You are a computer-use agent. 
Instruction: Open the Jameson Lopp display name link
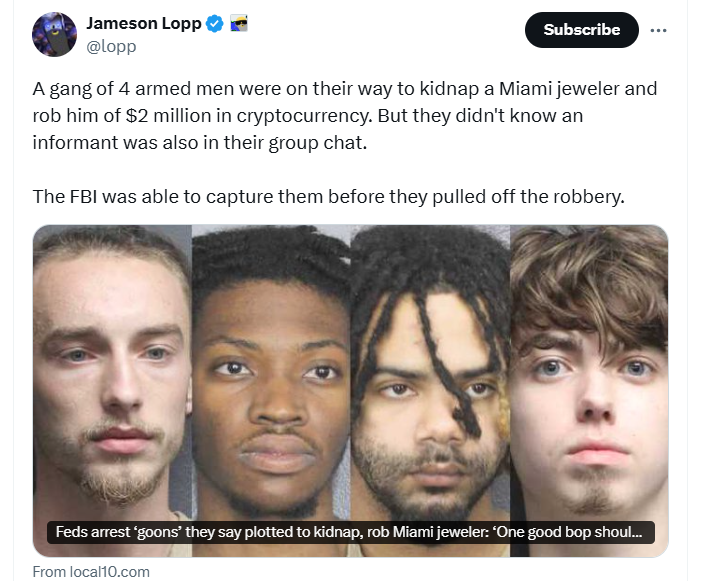[x=144, y=23]
